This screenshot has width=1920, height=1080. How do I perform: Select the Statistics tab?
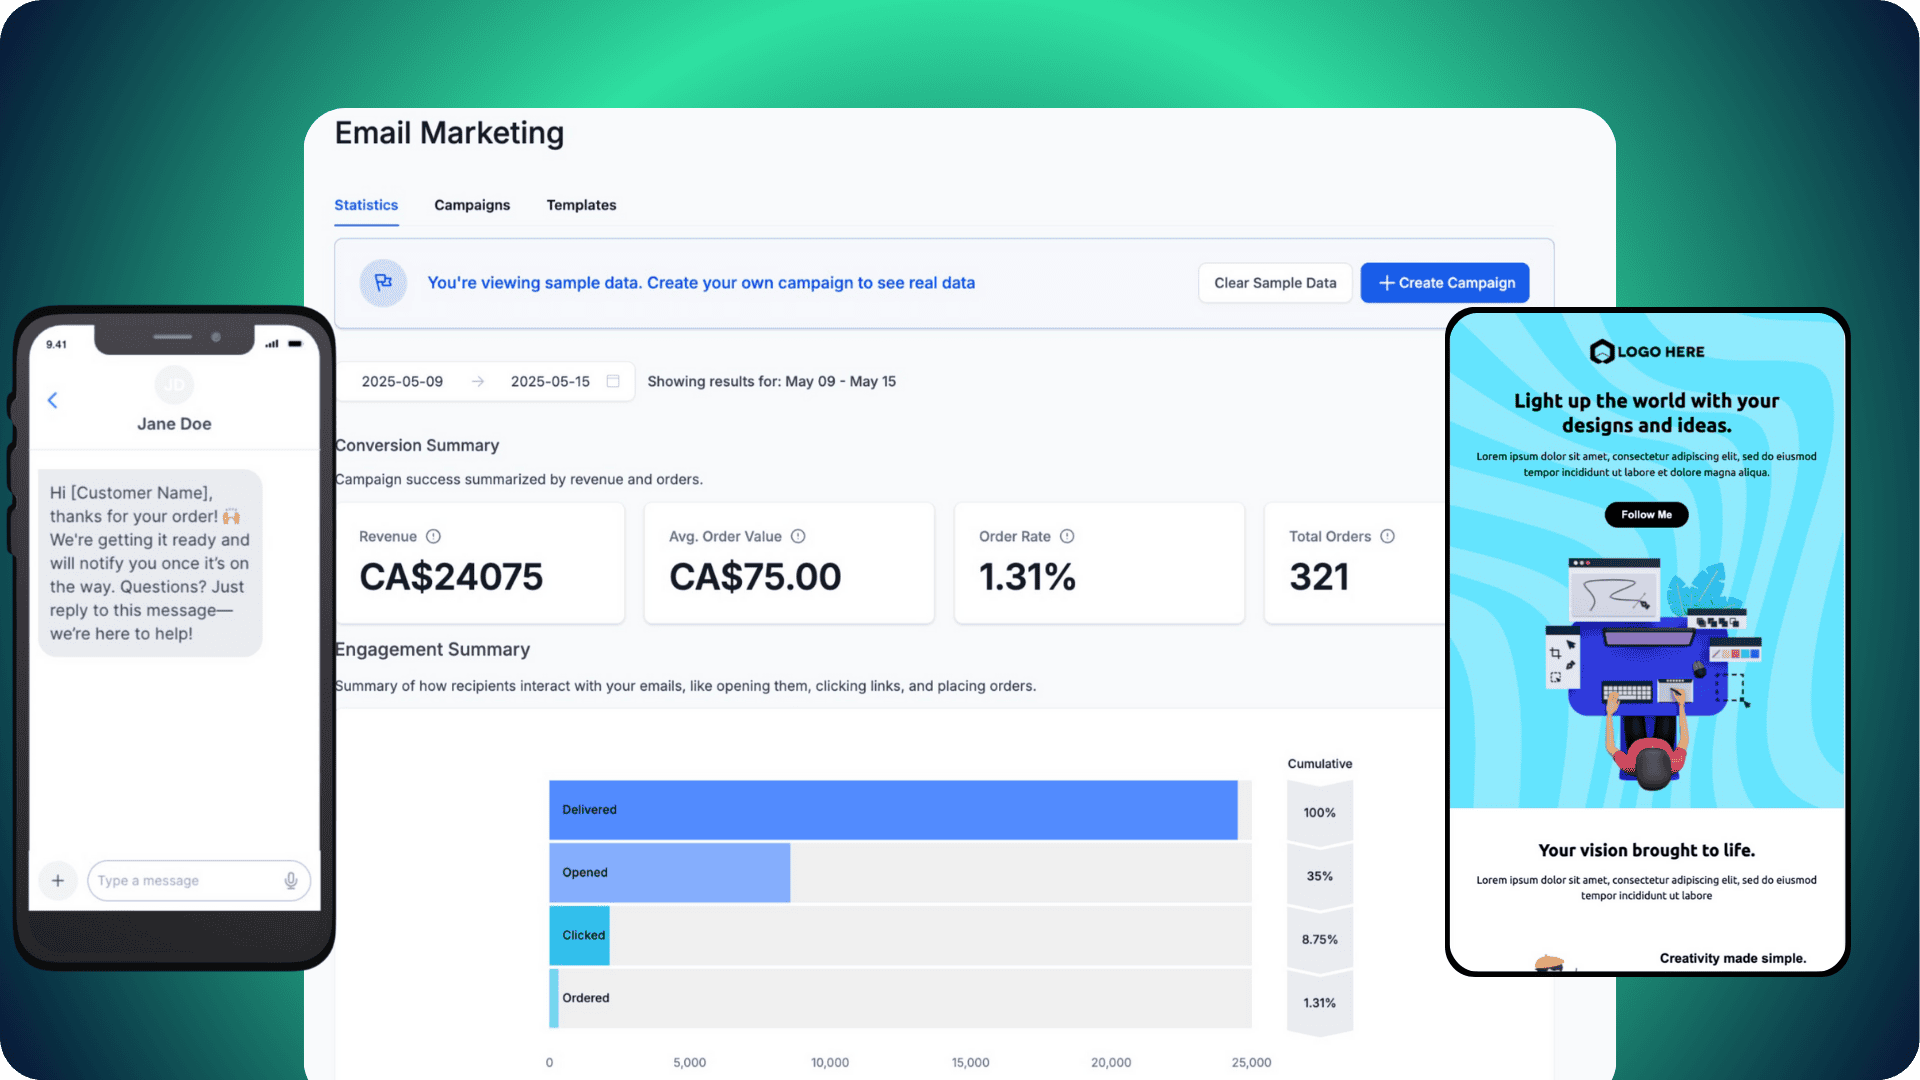click(x=366, y=205)
